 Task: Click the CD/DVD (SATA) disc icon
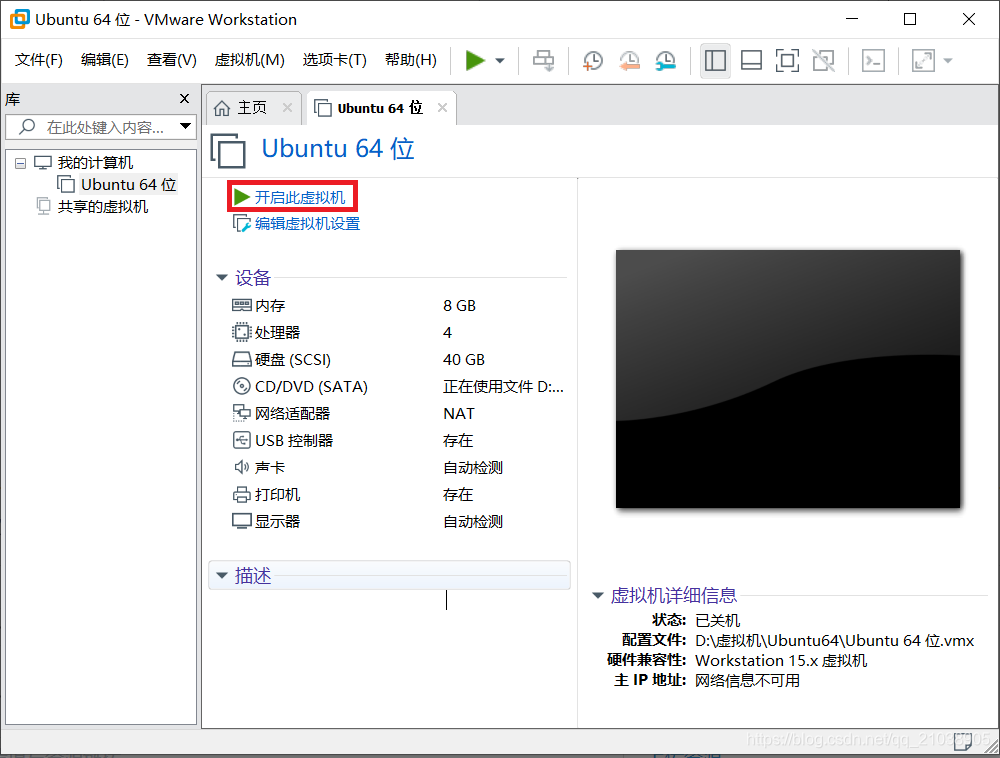(242, 386)
